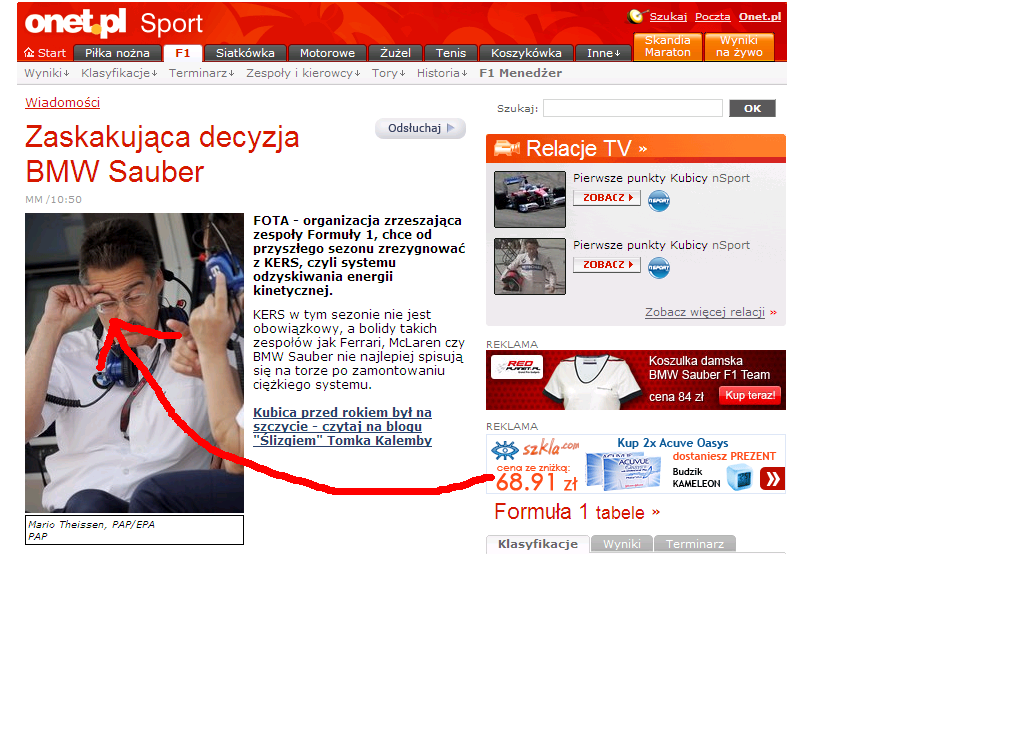Image resolution: width=1024 pixels, height=742 pixels.
Task: Click the home icon beside Start
Action: pyautogui.click(x=29, y=53)
